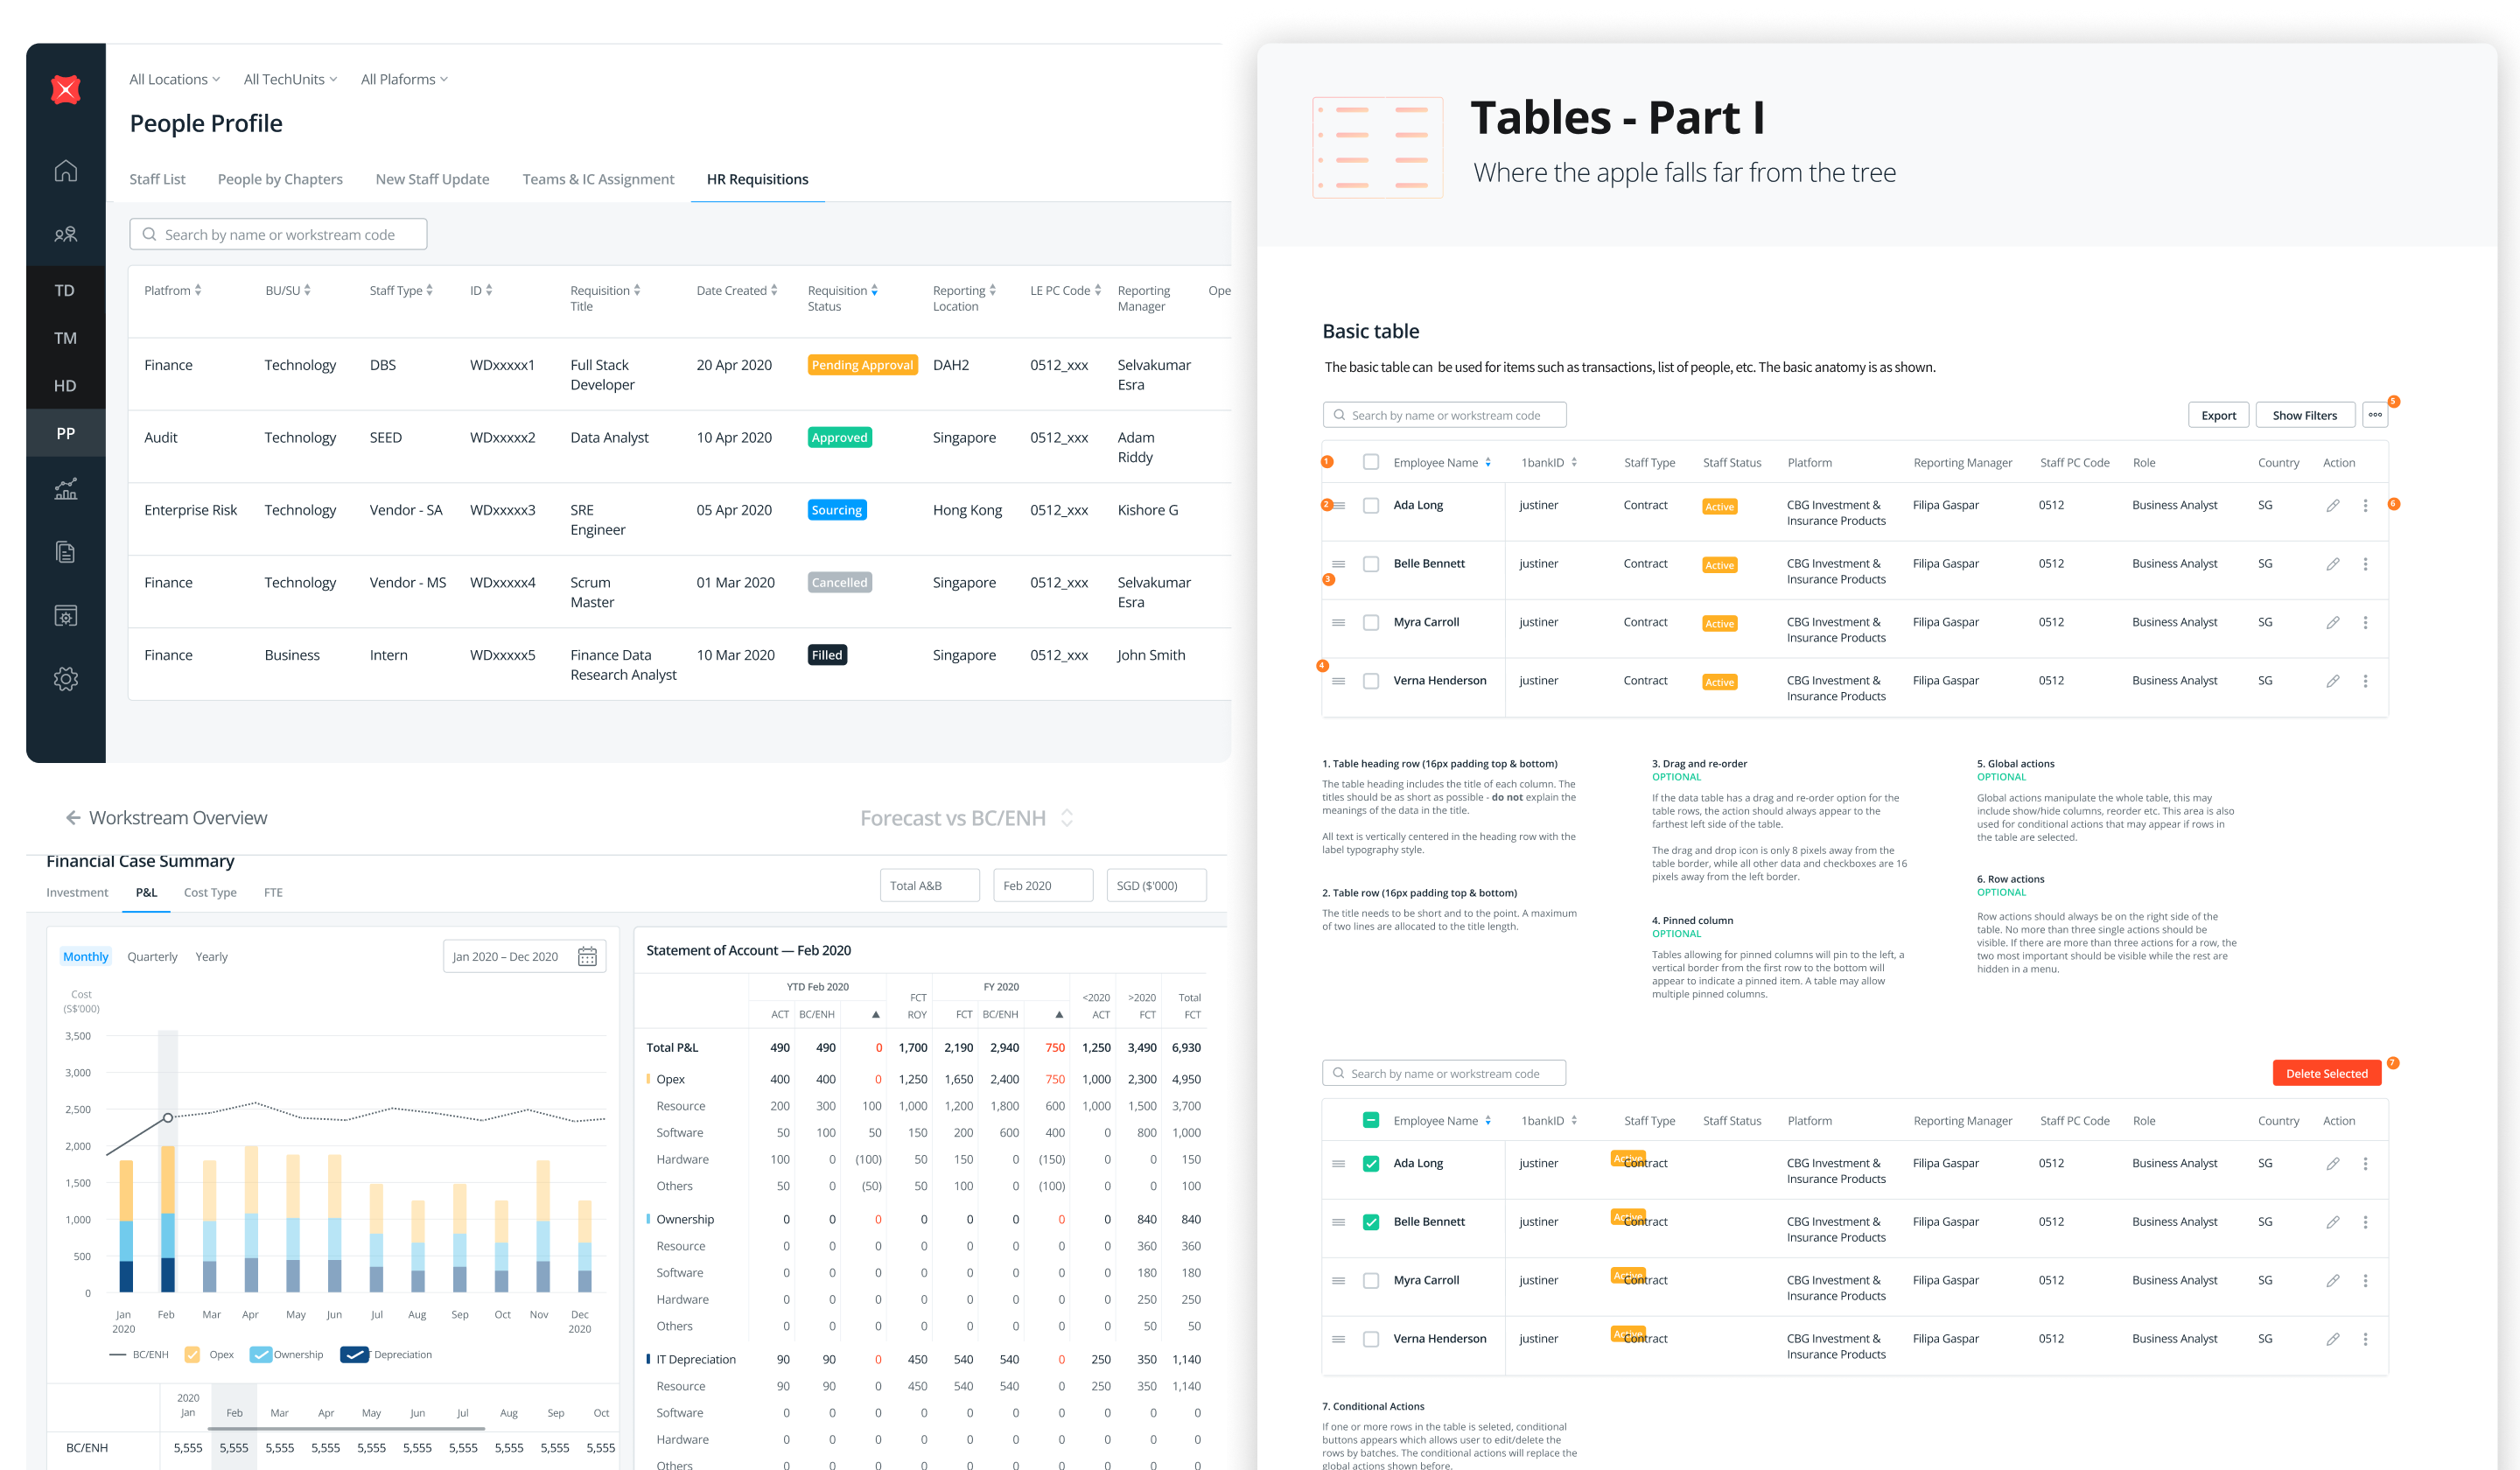The image size is (2520, 1470).
Task: Click the document icon in sidebar
Action: 66,552
